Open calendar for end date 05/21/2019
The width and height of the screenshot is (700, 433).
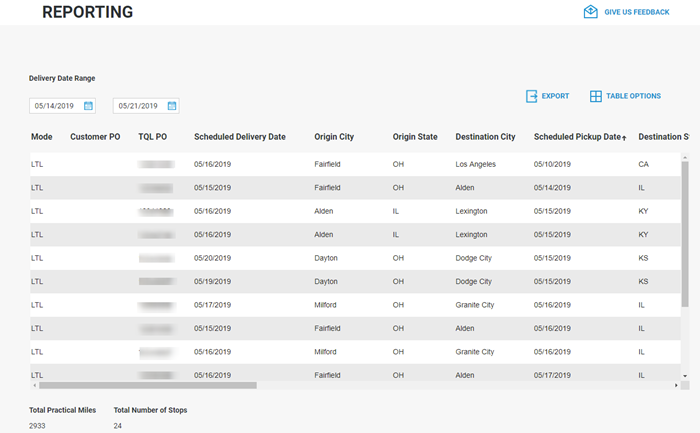click(x=172, y=106)
